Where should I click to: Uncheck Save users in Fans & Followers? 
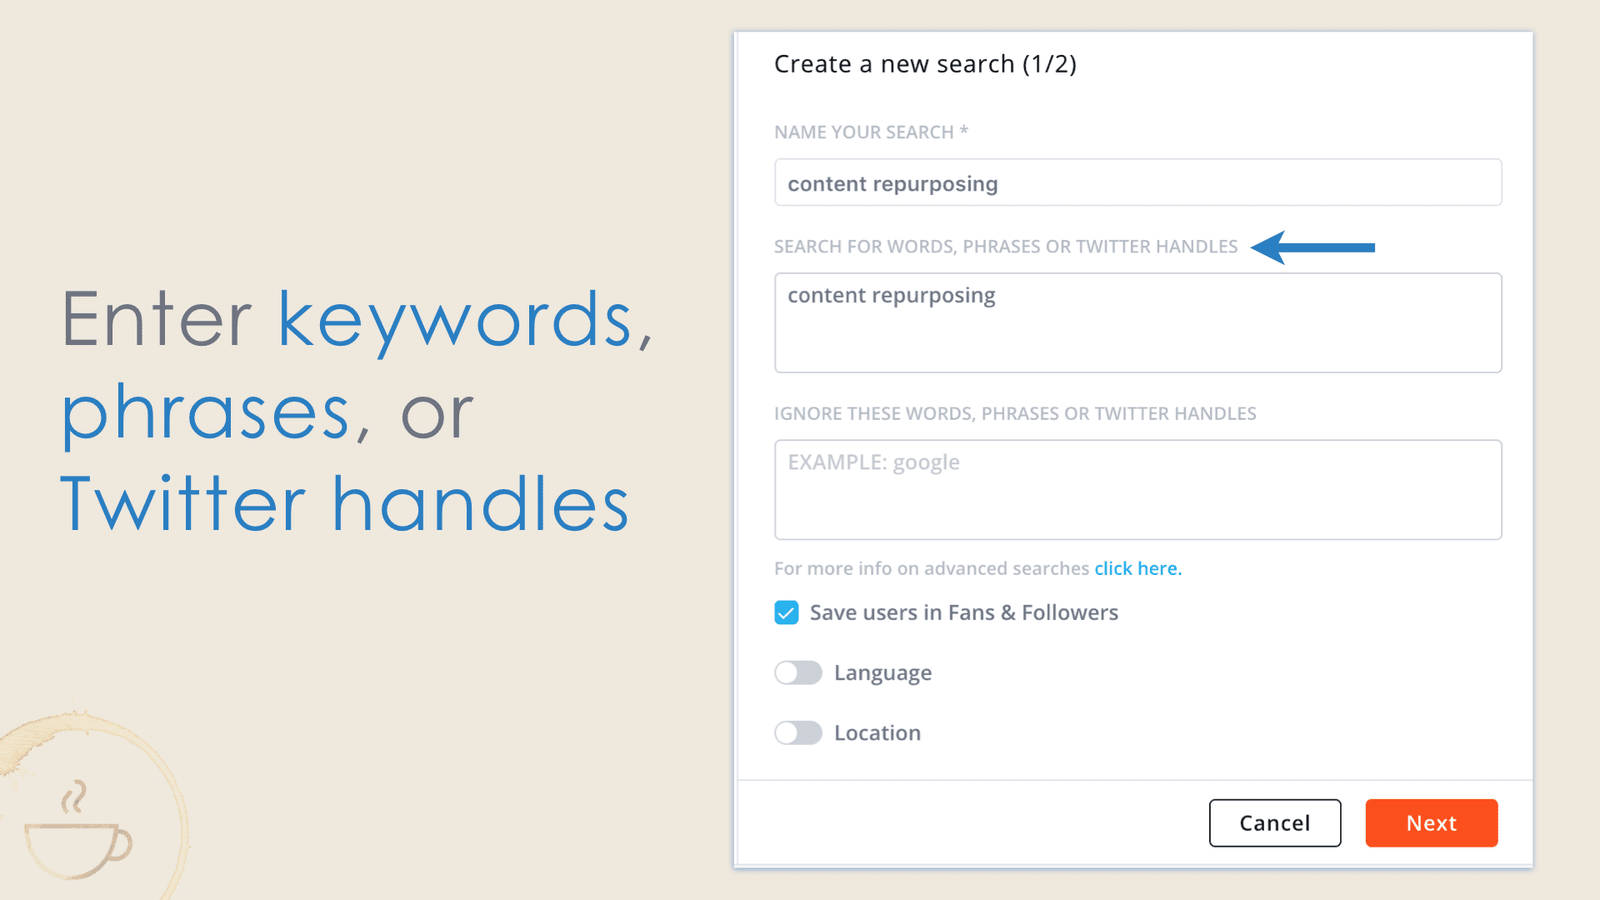tap(786, 612)
